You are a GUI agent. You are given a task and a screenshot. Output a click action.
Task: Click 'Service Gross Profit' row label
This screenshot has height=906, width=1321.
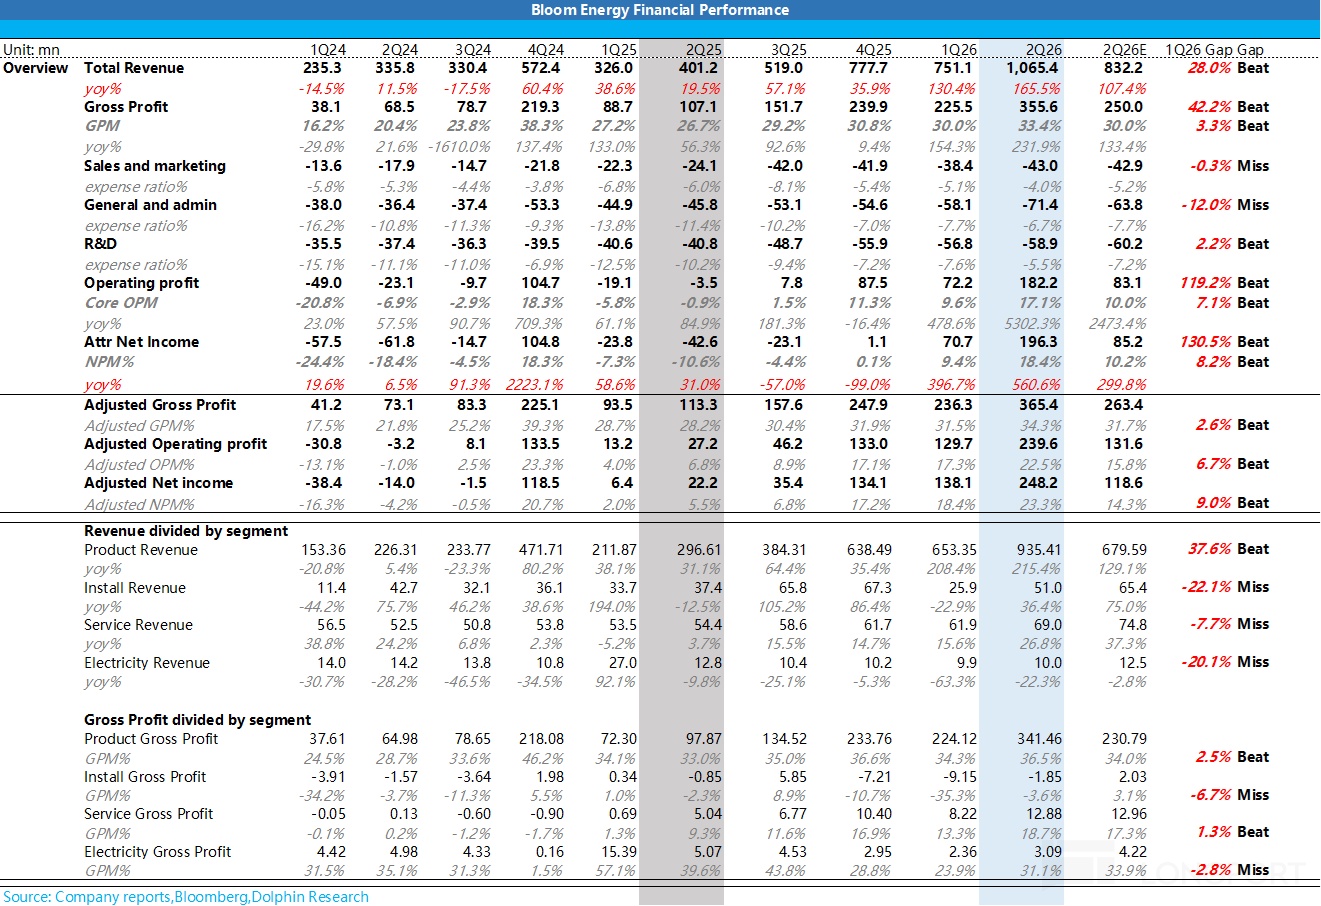click(149, 814)
